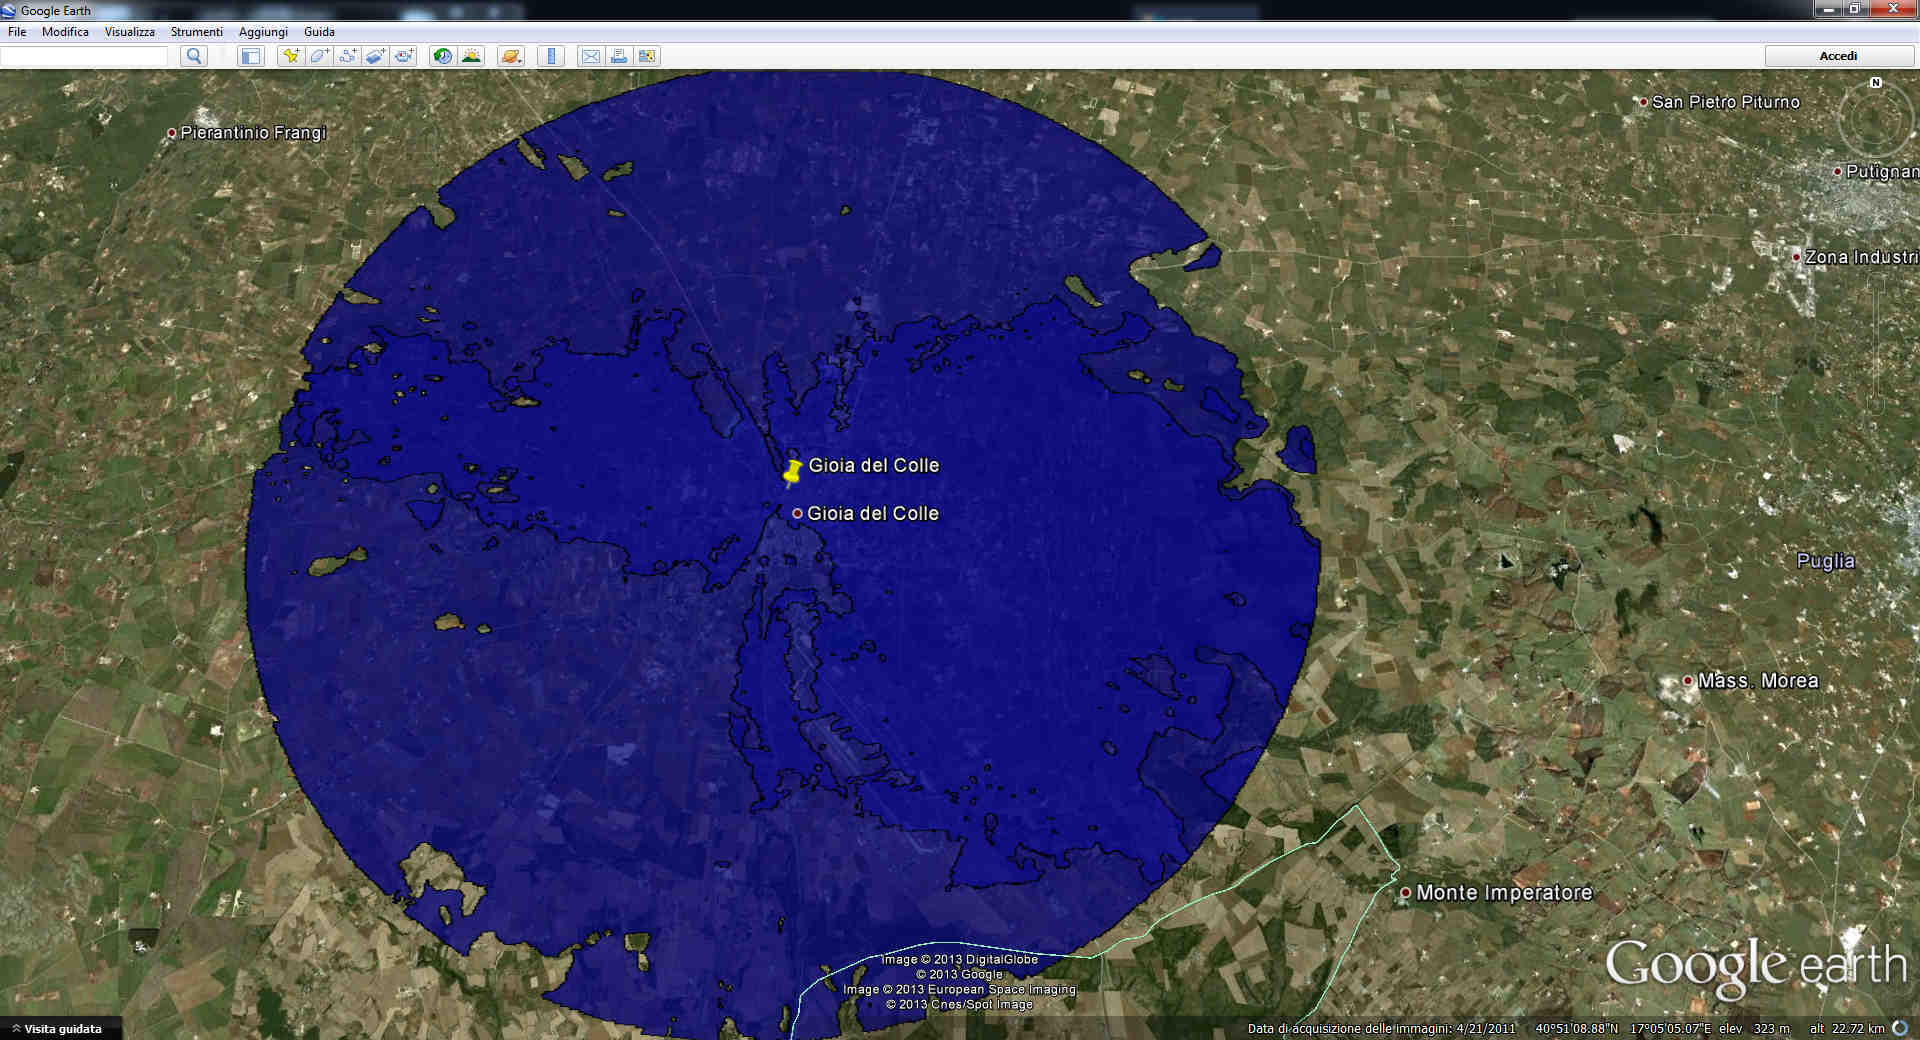Open the Visualizza menu

[130, 32]
